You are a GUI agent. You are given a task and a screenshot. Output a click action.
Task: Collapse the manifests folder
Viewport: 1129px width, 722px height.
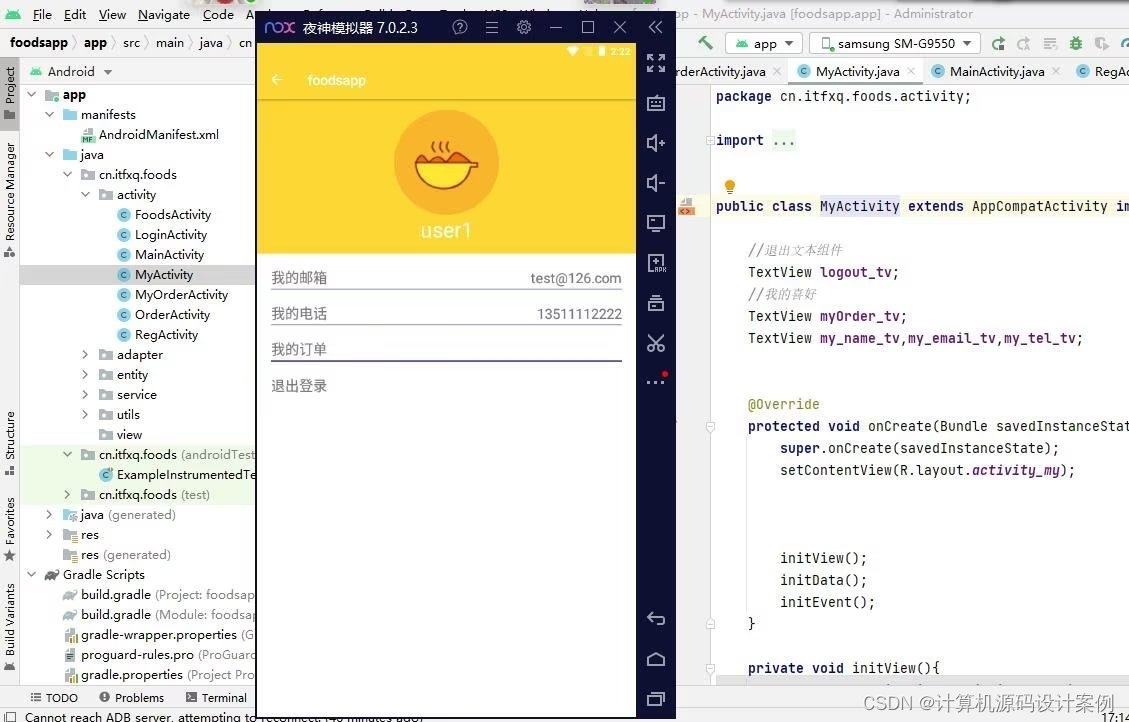pyautogui.click(x=50, y=114)
